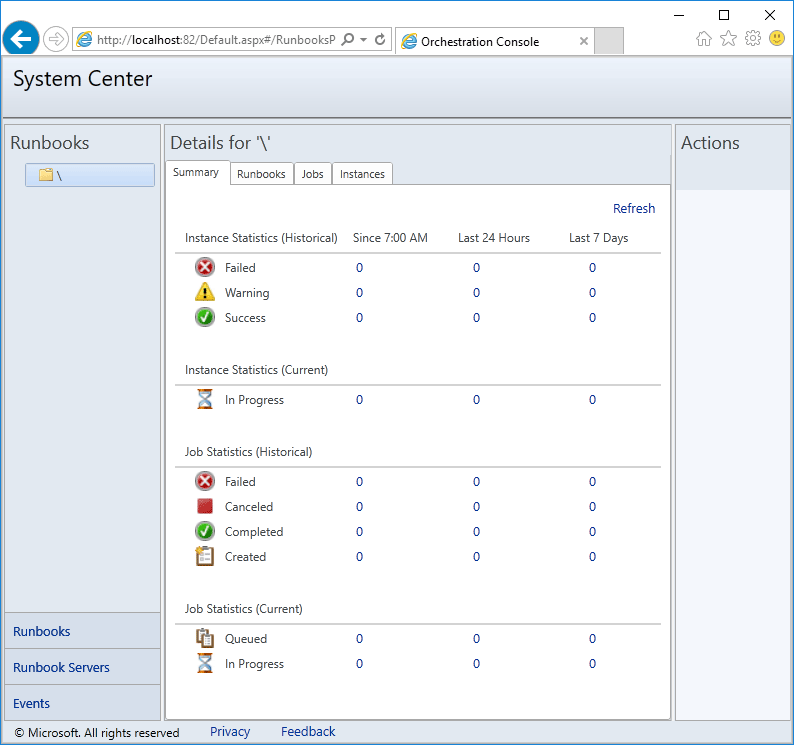The height and width of the screenshot is (745, 794).
Task: Open the Events navigation section
Action: pos(83,703)
